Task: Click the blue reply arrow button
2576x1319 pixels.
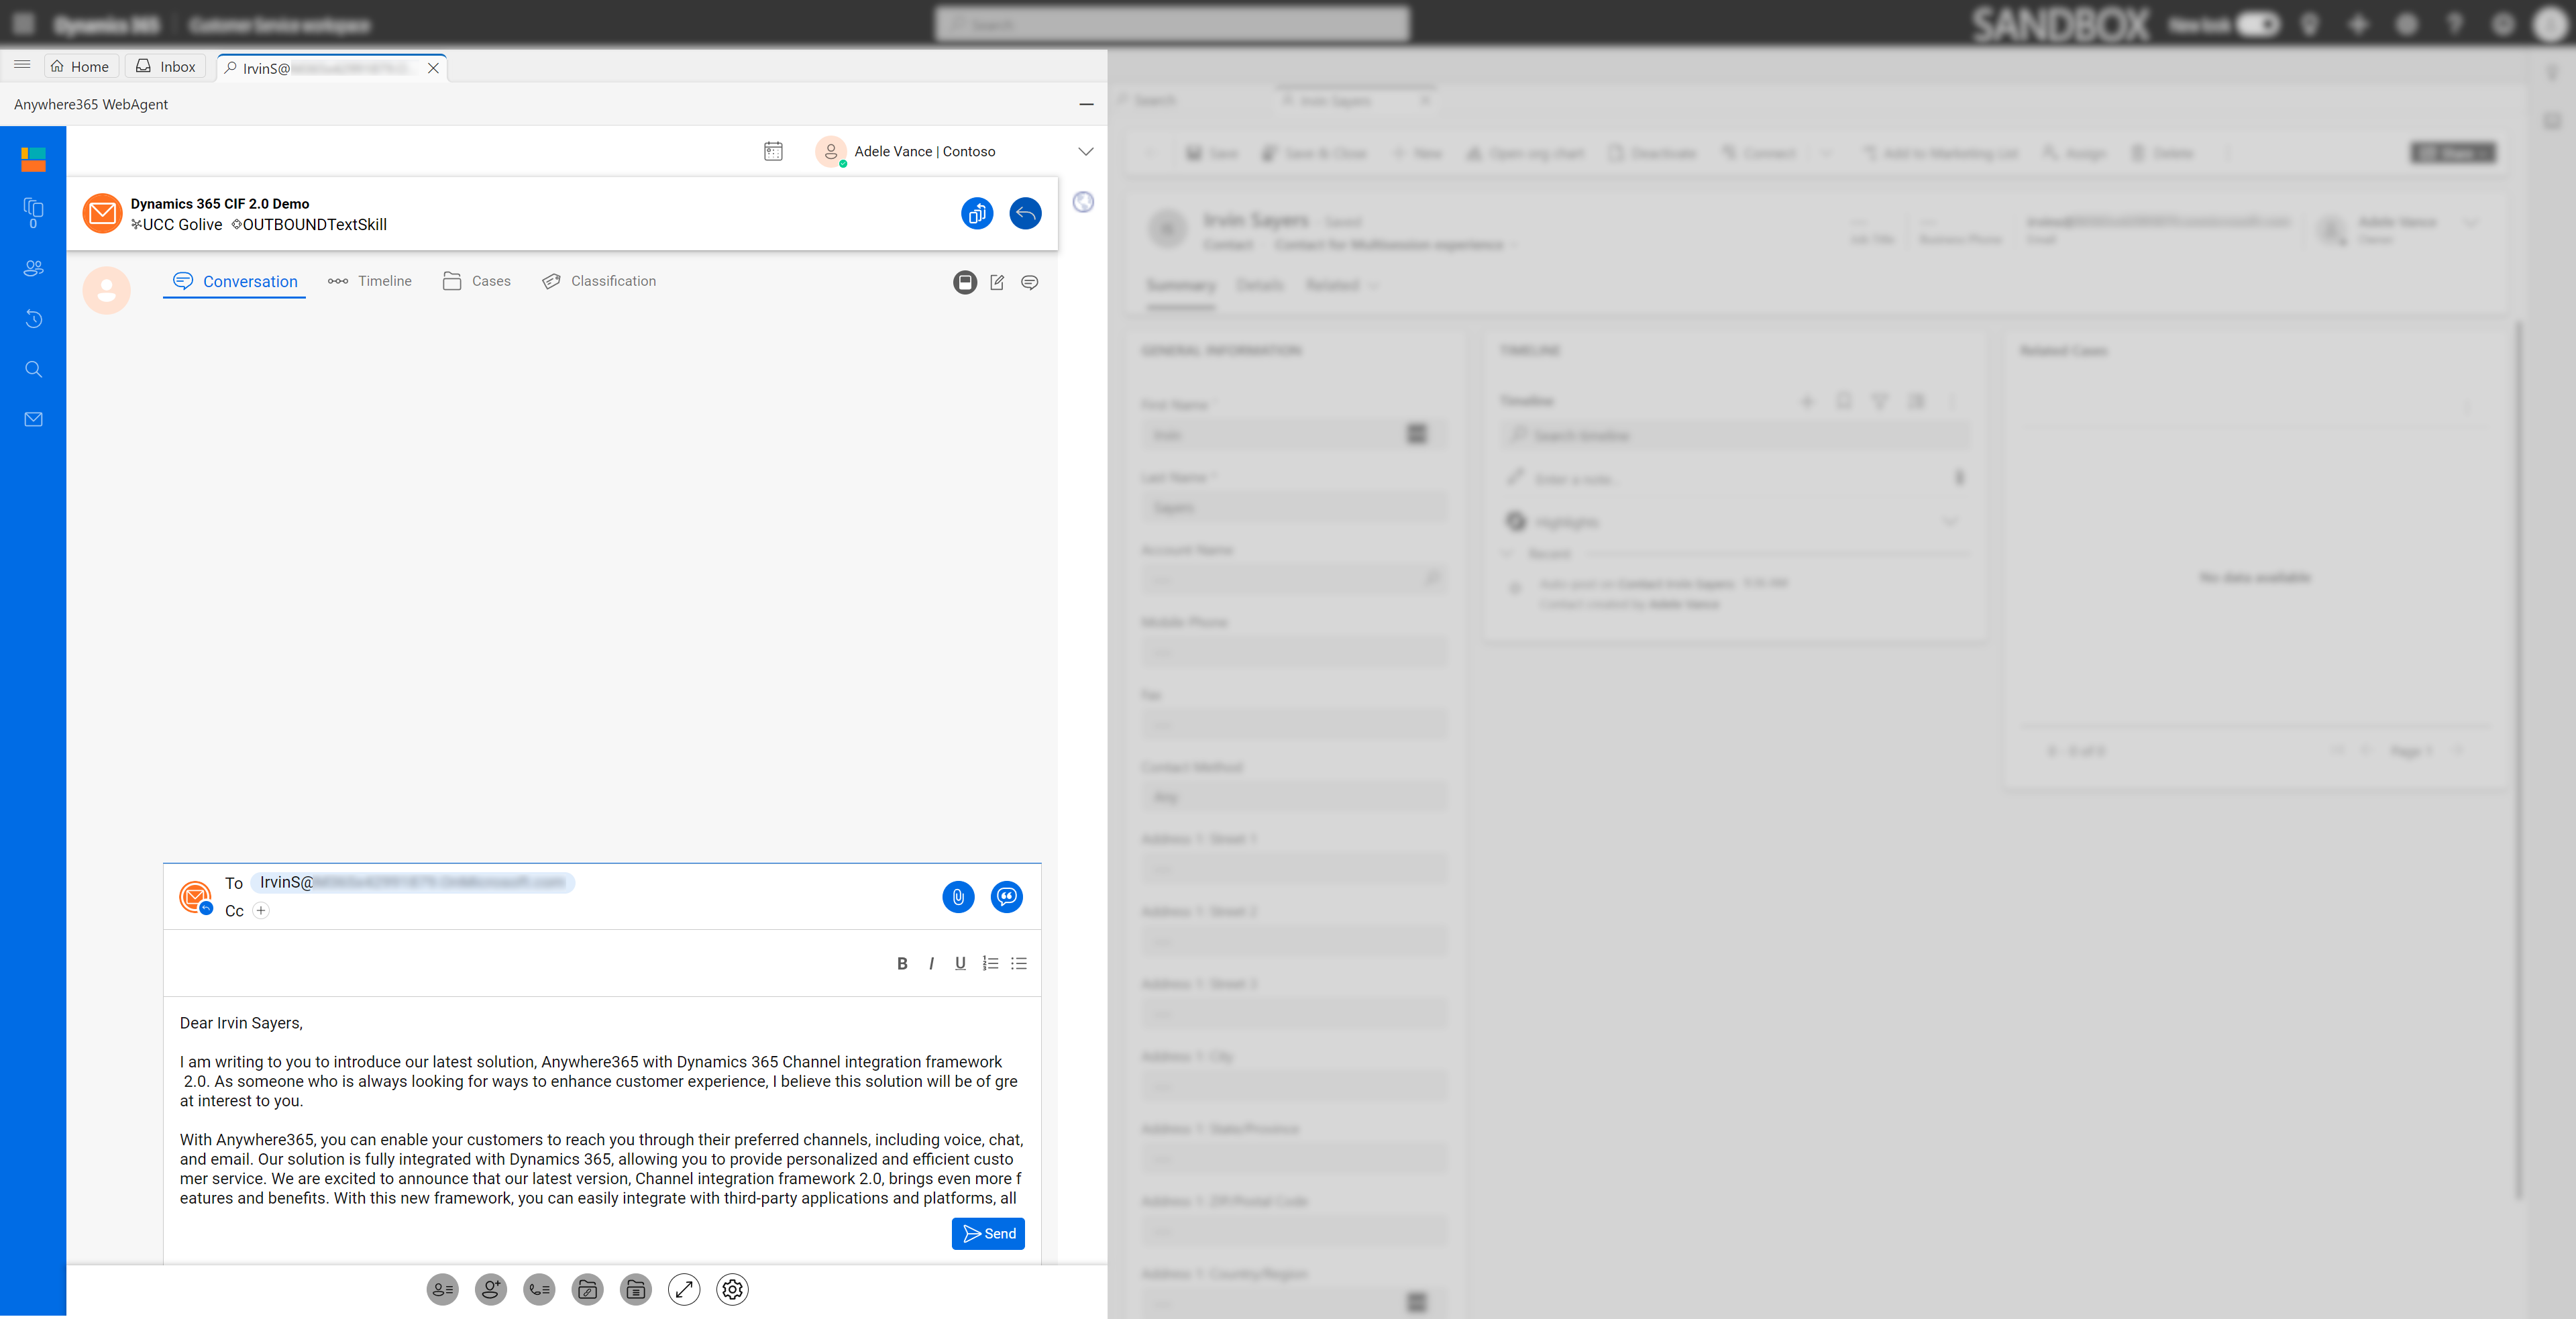Action: (x=1025, y=213)
